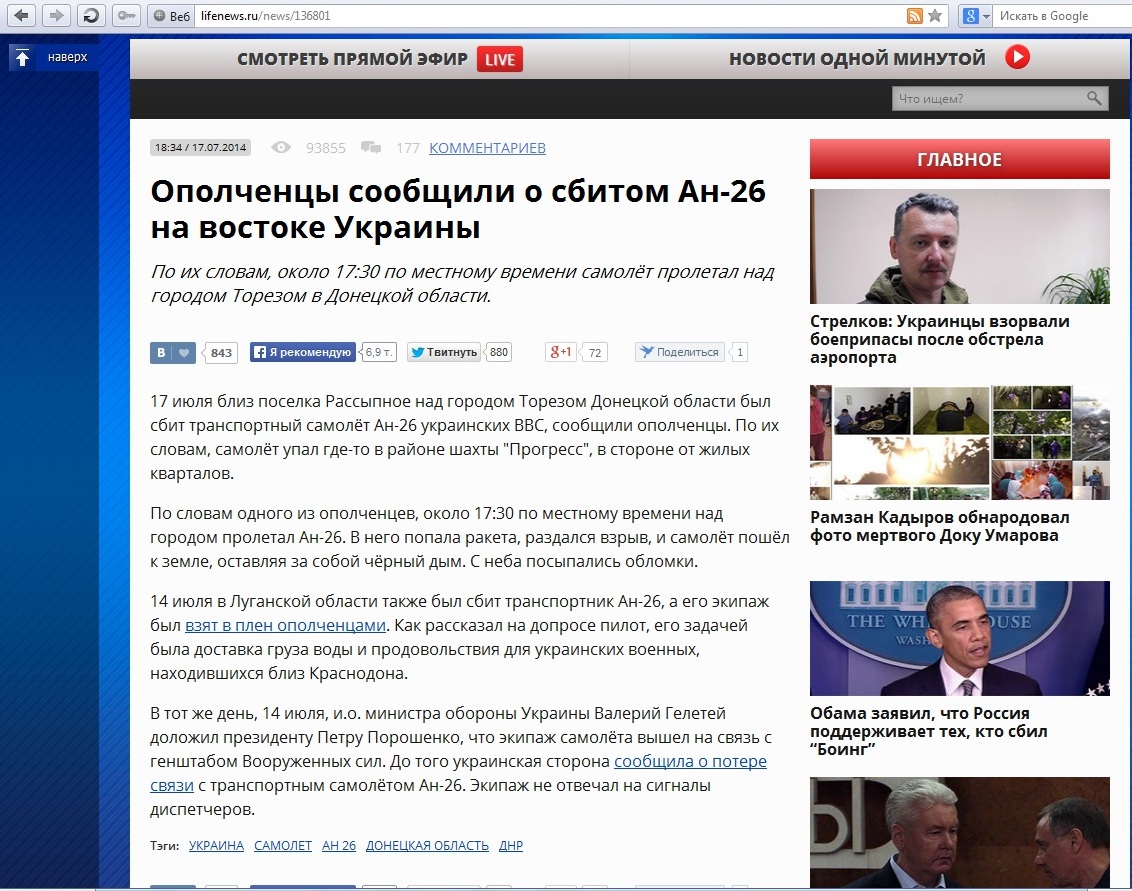Click the Google +1 button
Image resolution: width=1132 pixels, height=891 pixels.
560,352
